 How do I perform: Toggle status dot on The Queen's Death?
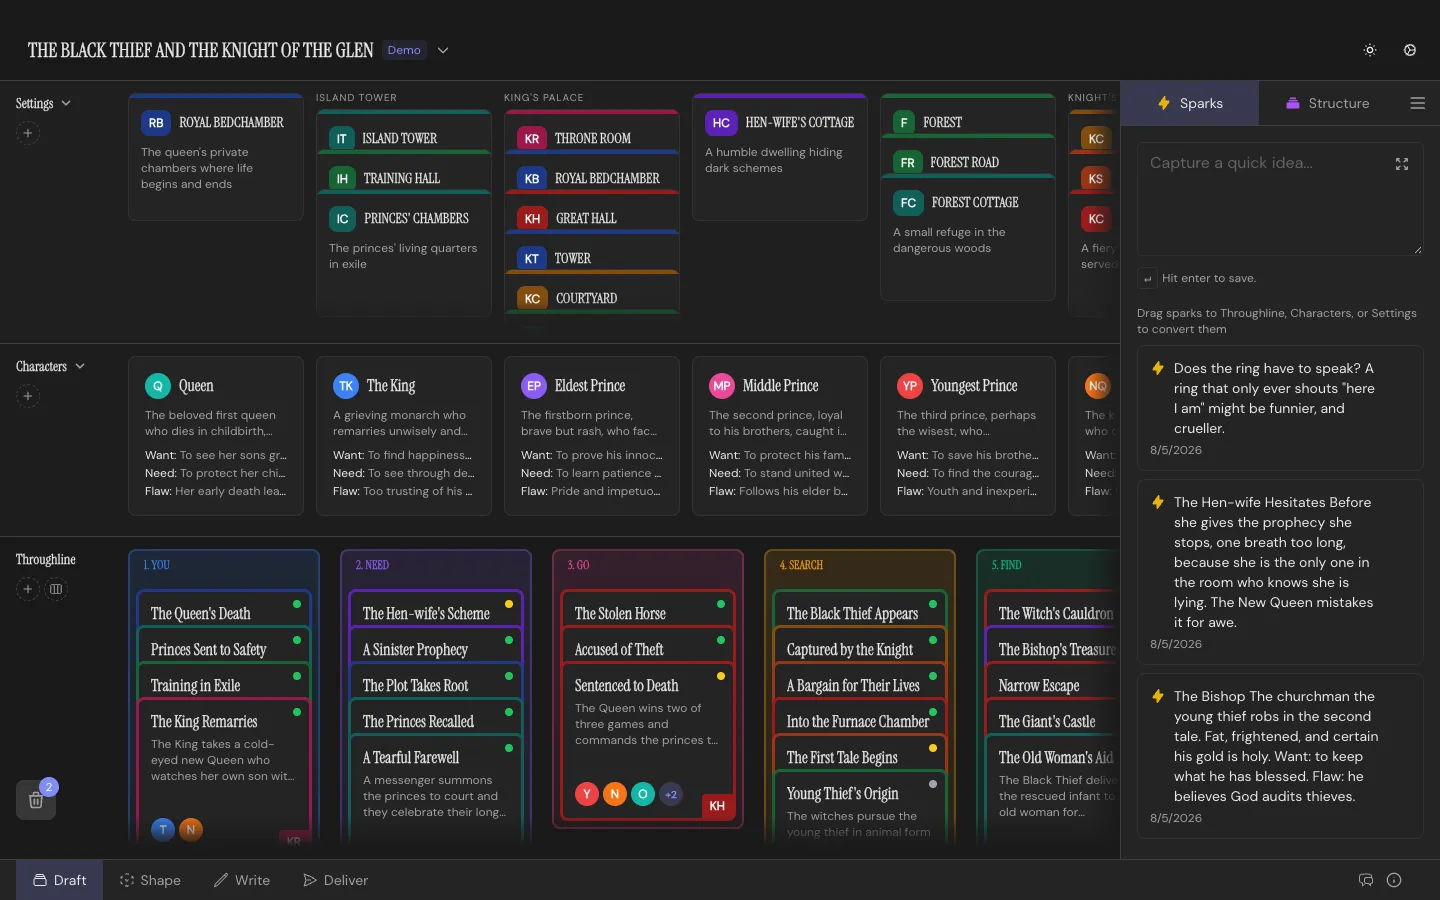(297, 604)
